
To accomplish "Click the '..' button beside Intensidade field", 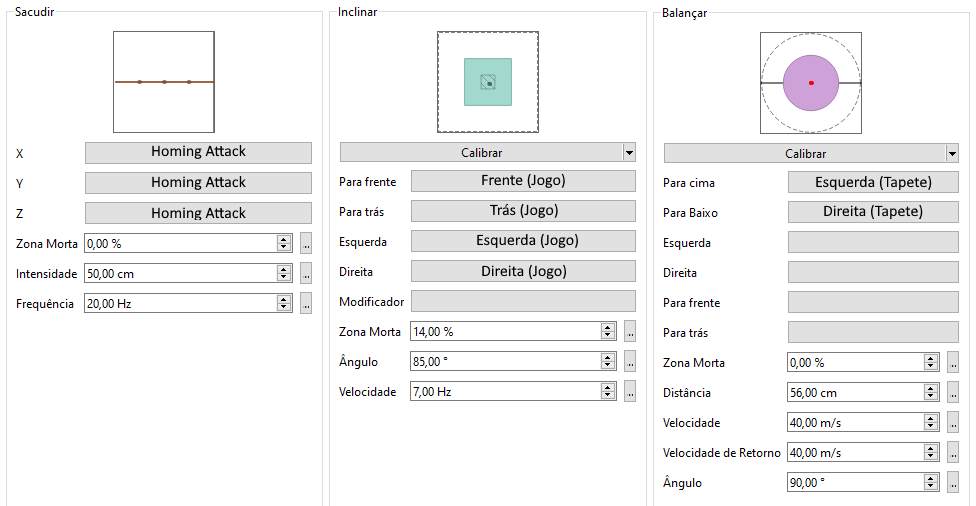I will 306,273.
